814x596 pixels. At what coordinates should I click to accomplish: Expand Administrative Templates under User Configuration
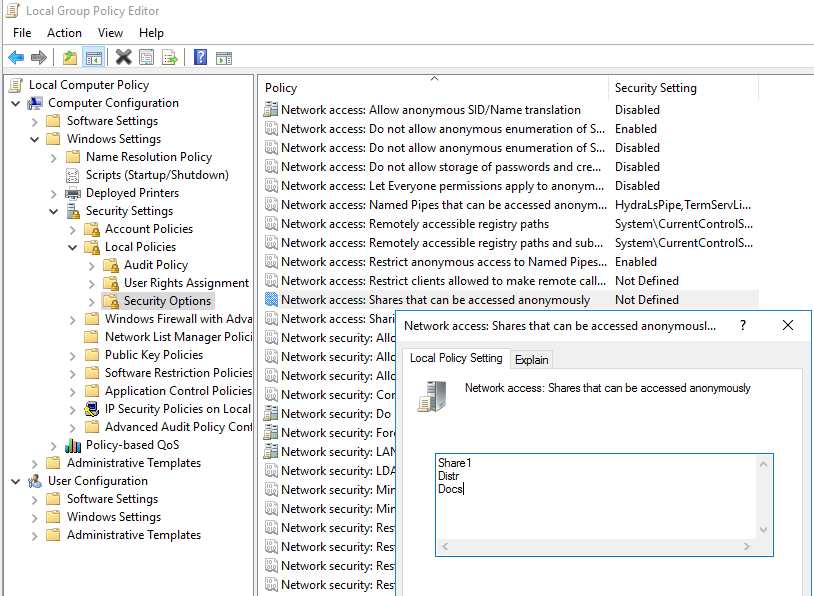(35, 535)
